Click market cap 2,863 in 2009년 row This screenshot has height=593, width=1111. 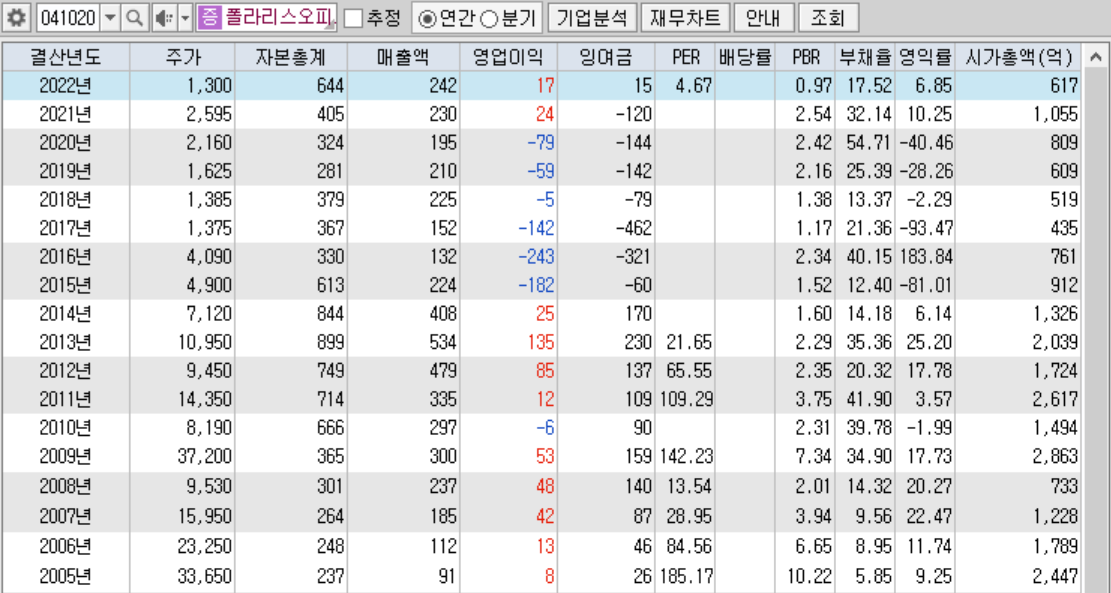pos(1055,457)
